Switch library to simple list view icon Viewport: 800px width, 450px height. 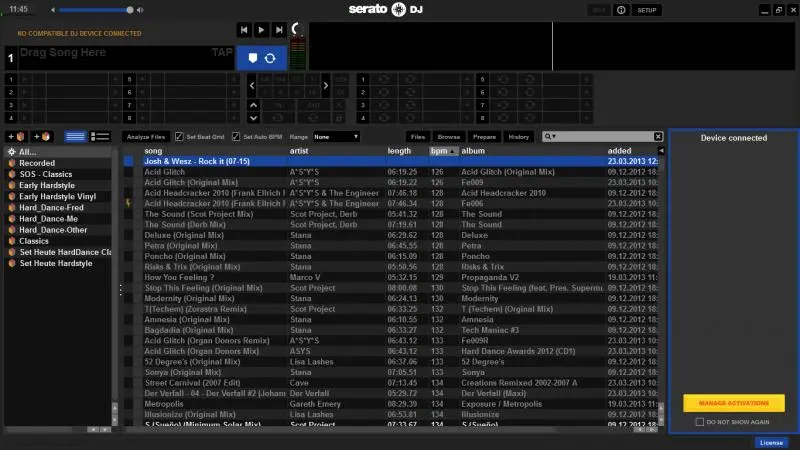[x=75, y=136]
